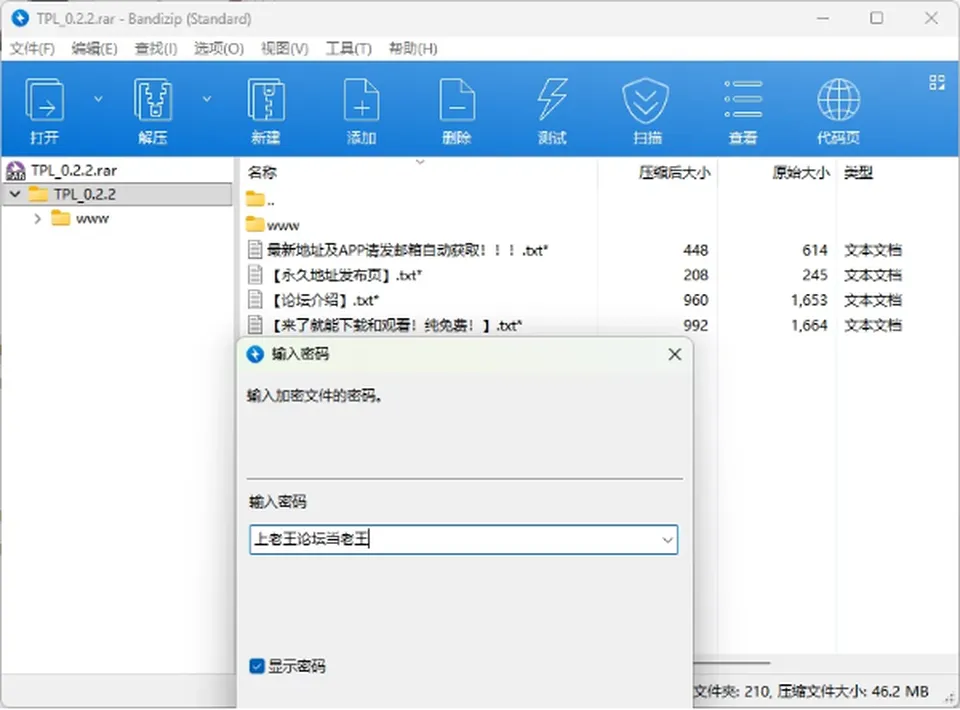Sort by the 类型 column header
Image resolution: width=960 pixels, height=710 pixels.
(x=858, y=173)
